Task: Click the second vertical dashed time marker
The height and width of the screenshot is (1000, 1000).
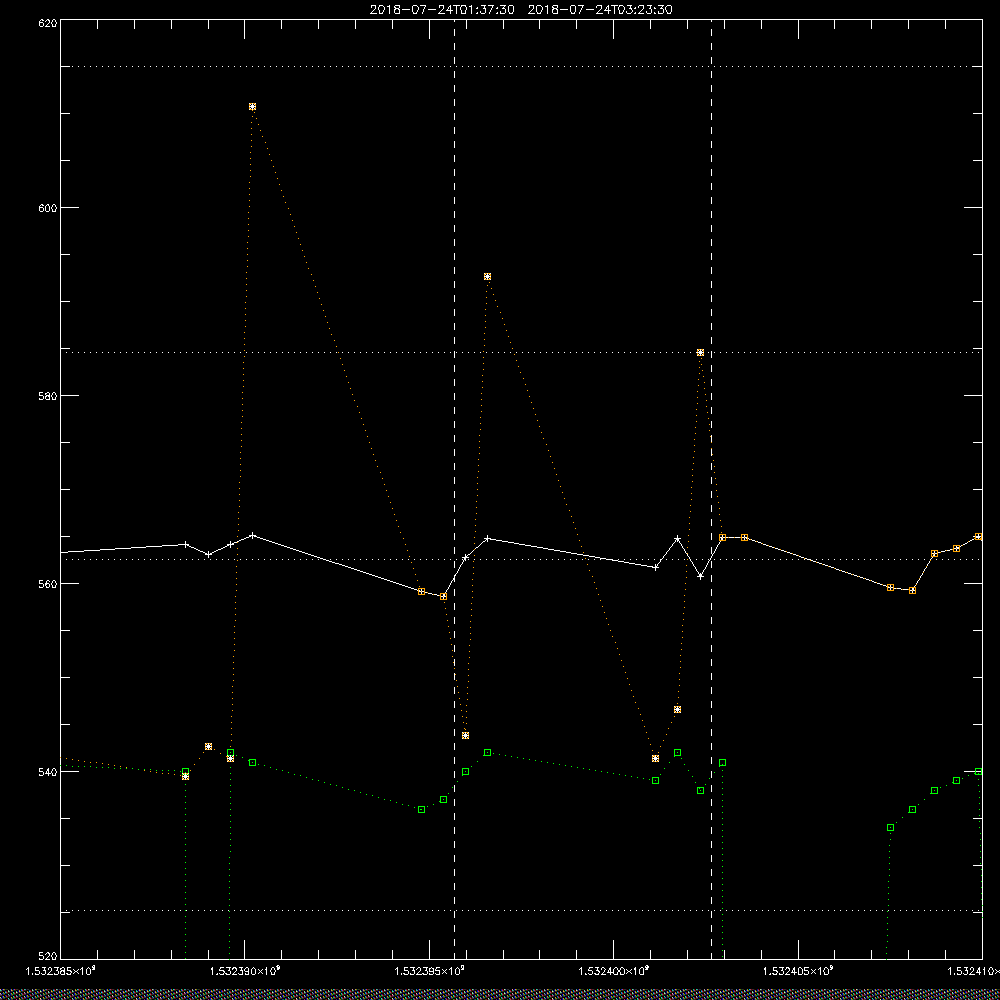Action: click(711, 488)
